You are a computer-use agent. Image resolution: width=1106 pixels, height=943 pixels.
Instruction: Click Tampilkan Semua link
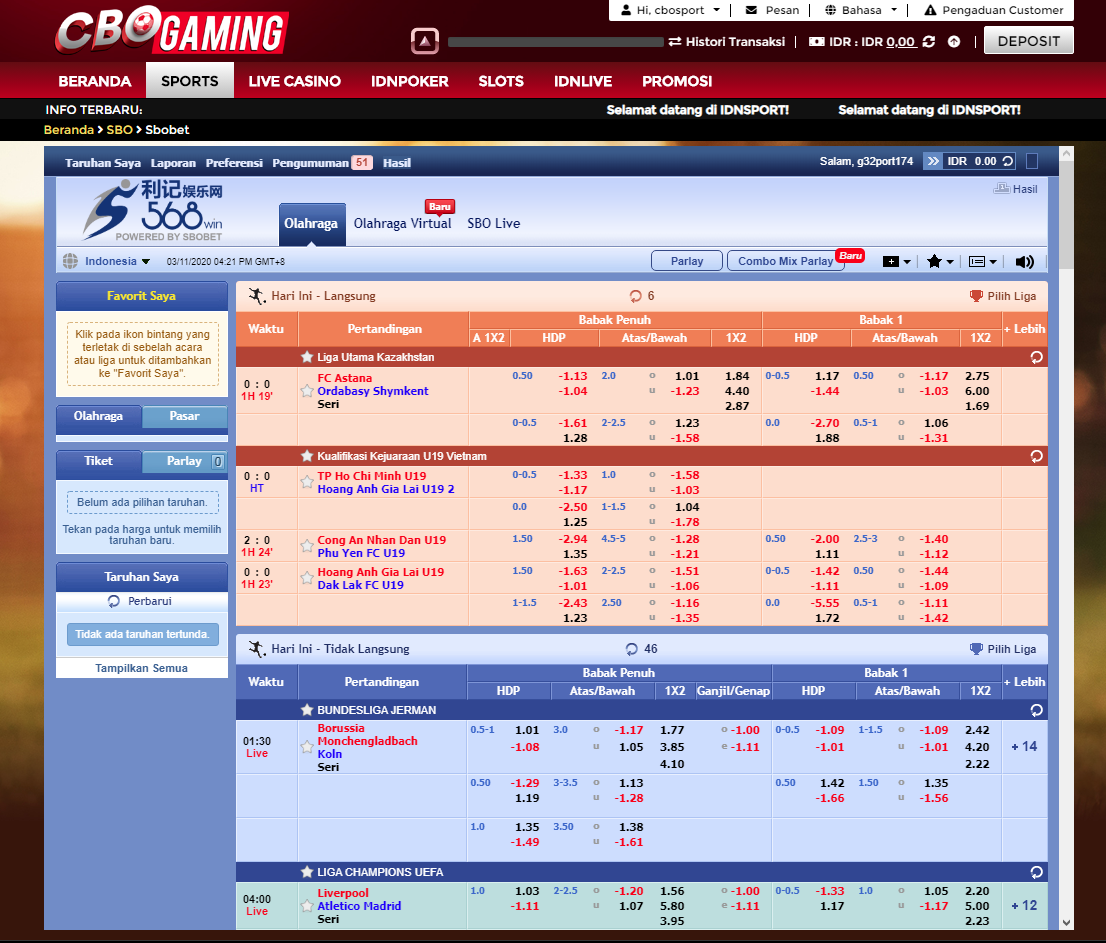[x=142, y=668]
